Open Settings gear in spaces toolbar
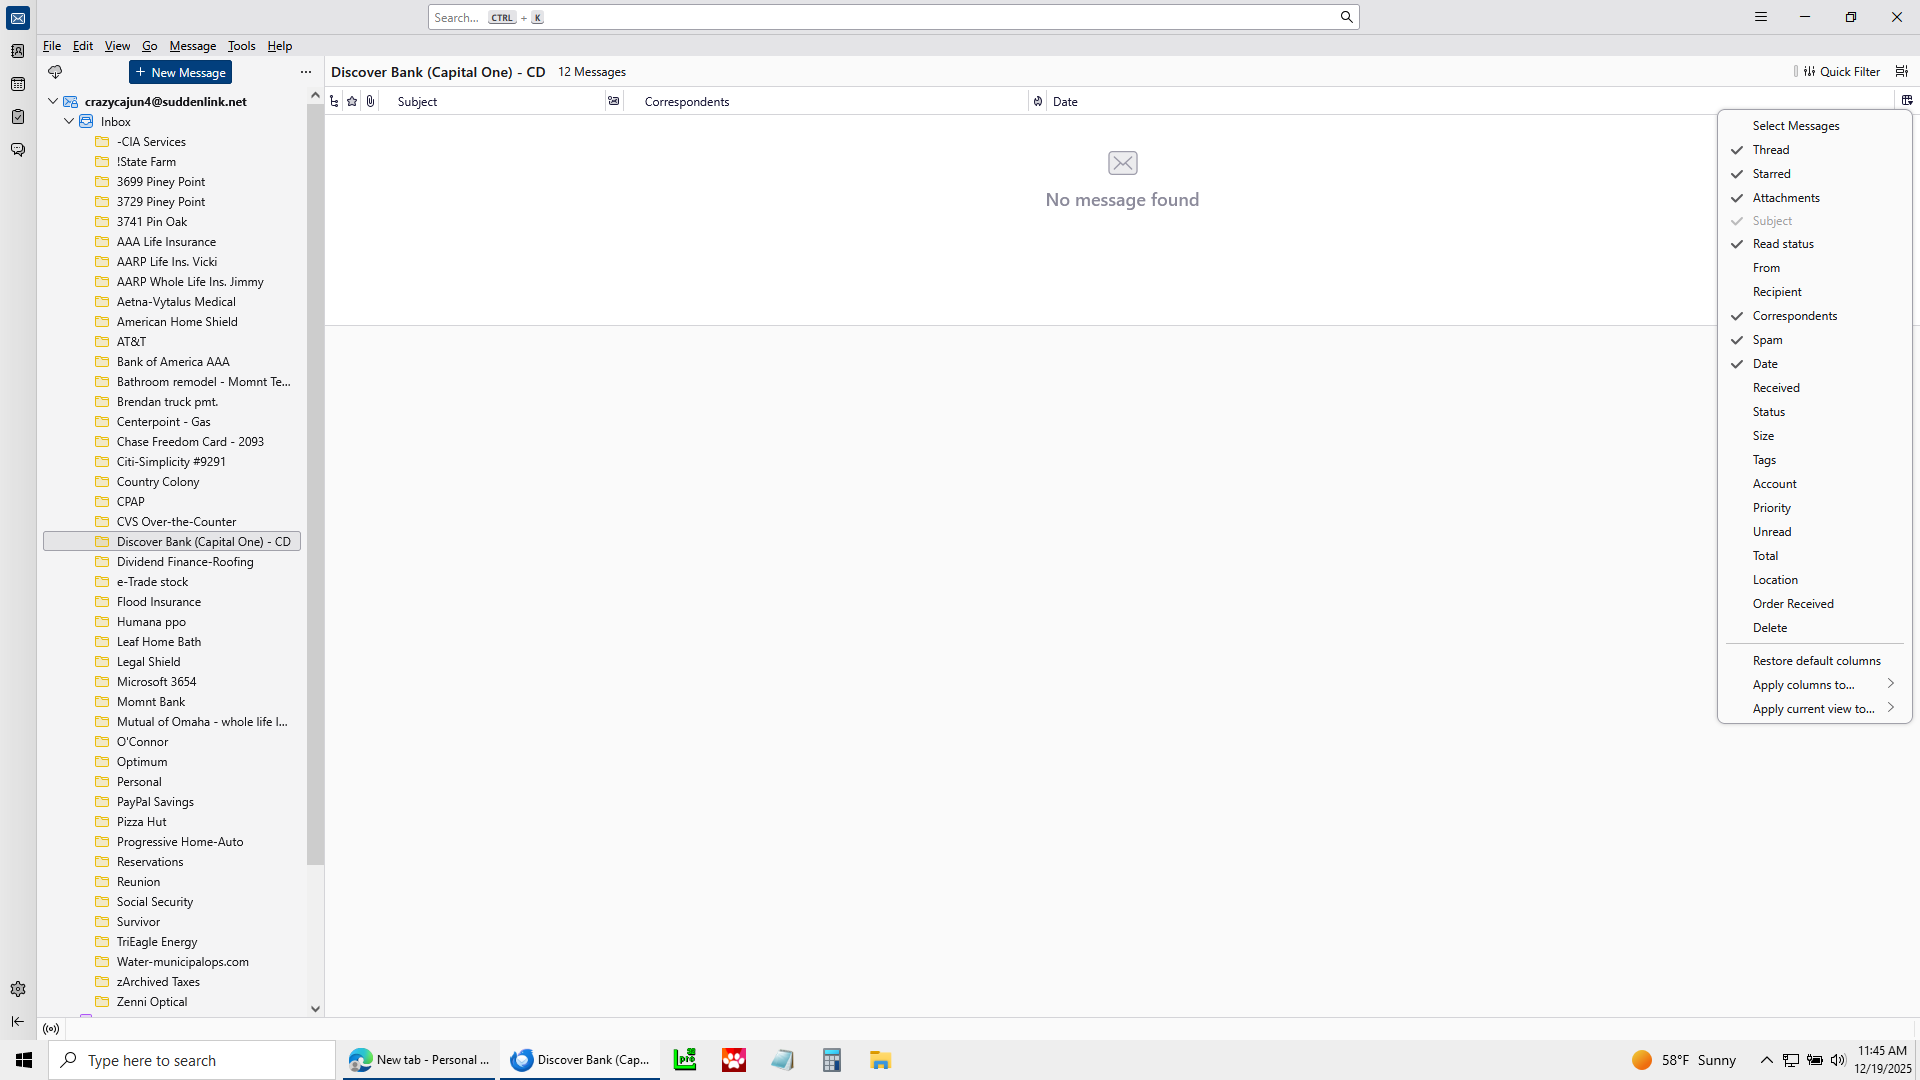The height and width of the screenshot is (1080, 1920). [18, 989]
